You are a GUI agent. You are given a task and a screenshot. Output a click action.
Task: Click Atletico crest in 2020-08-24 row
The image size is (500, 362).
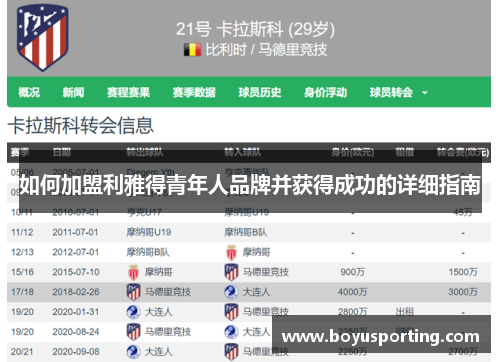pyautogui.click(x=133, y=332)
